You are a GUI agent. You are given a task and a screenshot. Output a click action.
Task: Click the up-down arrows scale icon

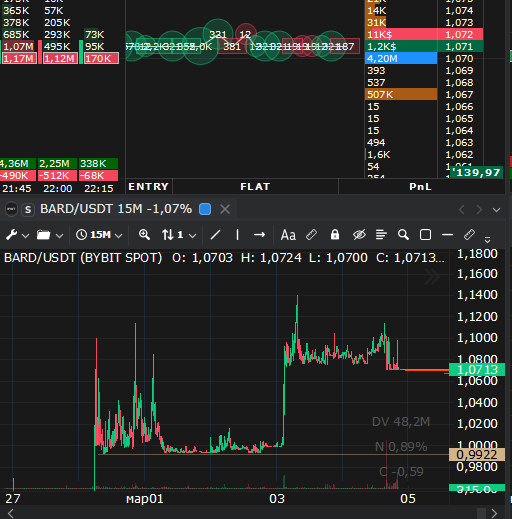pyautogui.click(x=168, y=235)
